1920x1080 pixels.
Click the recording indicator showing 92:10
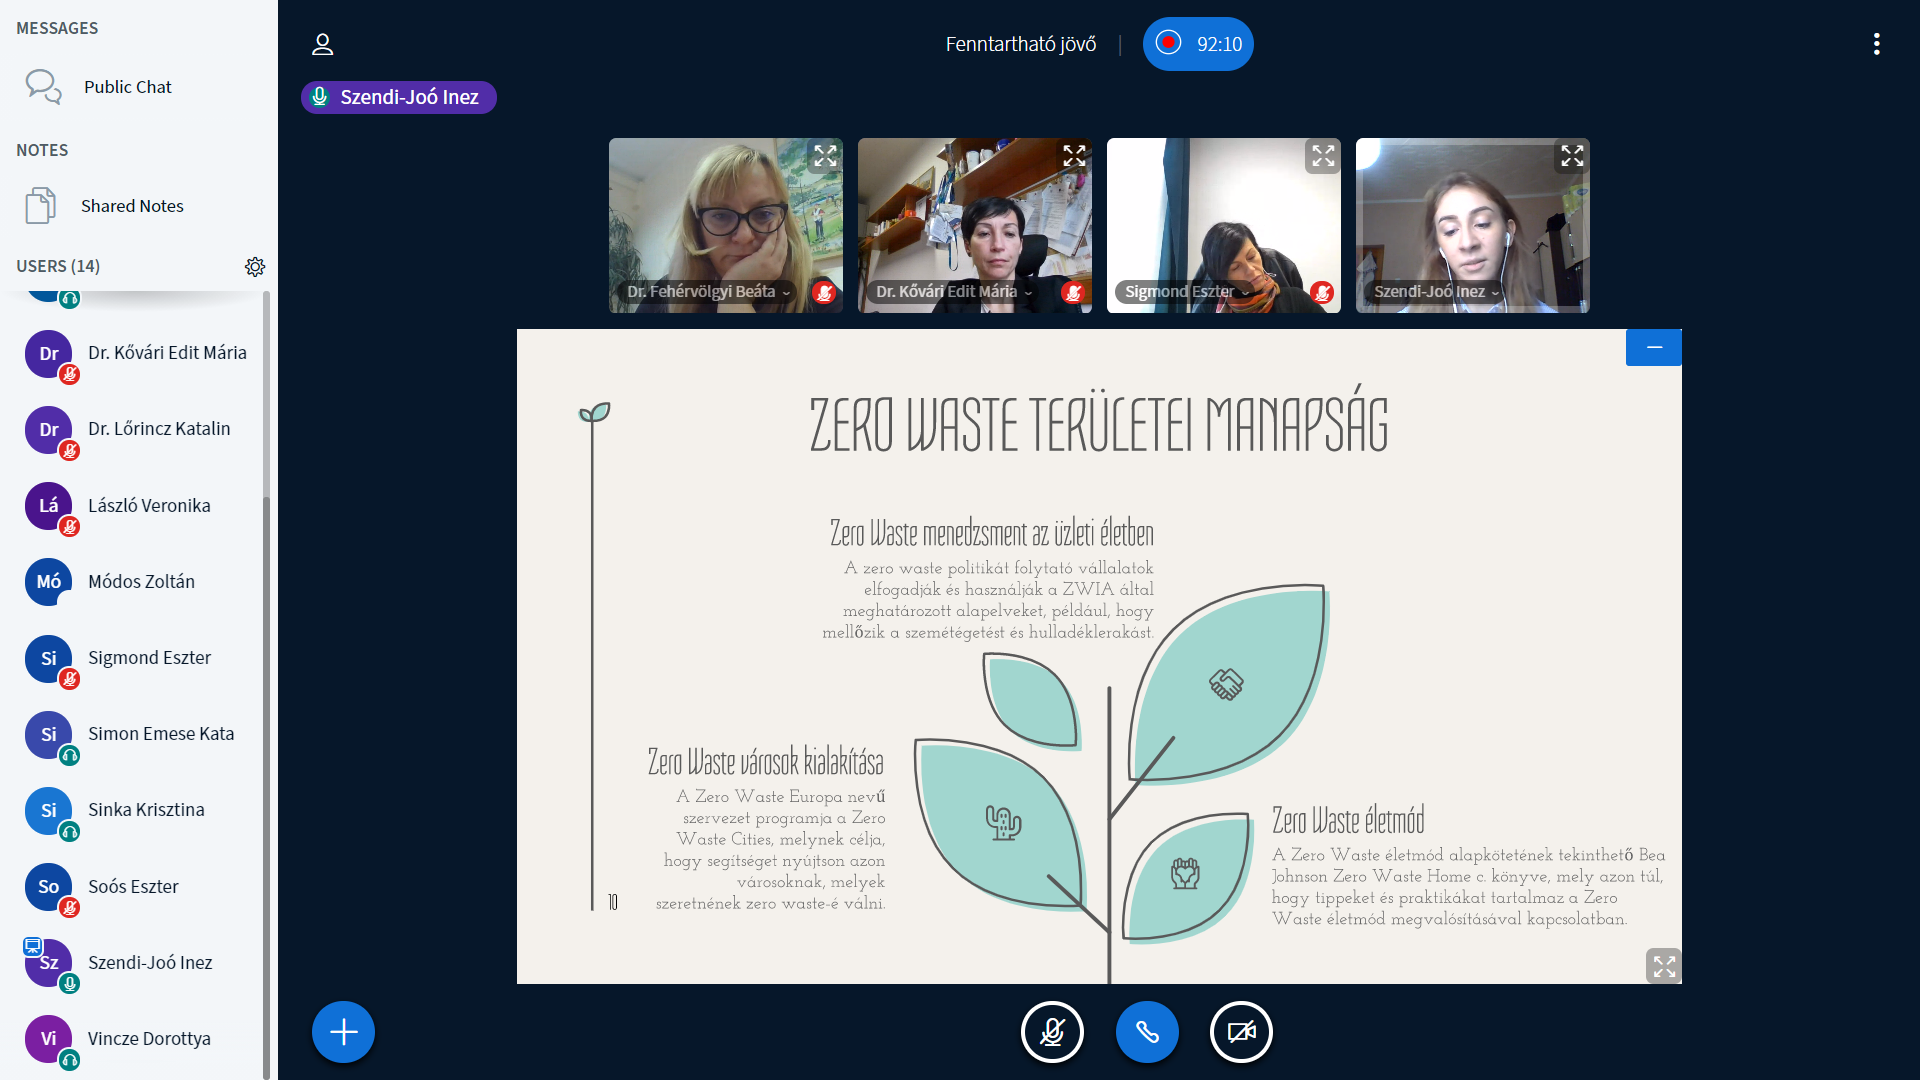pyautogui.click(x=1198, y=44)
